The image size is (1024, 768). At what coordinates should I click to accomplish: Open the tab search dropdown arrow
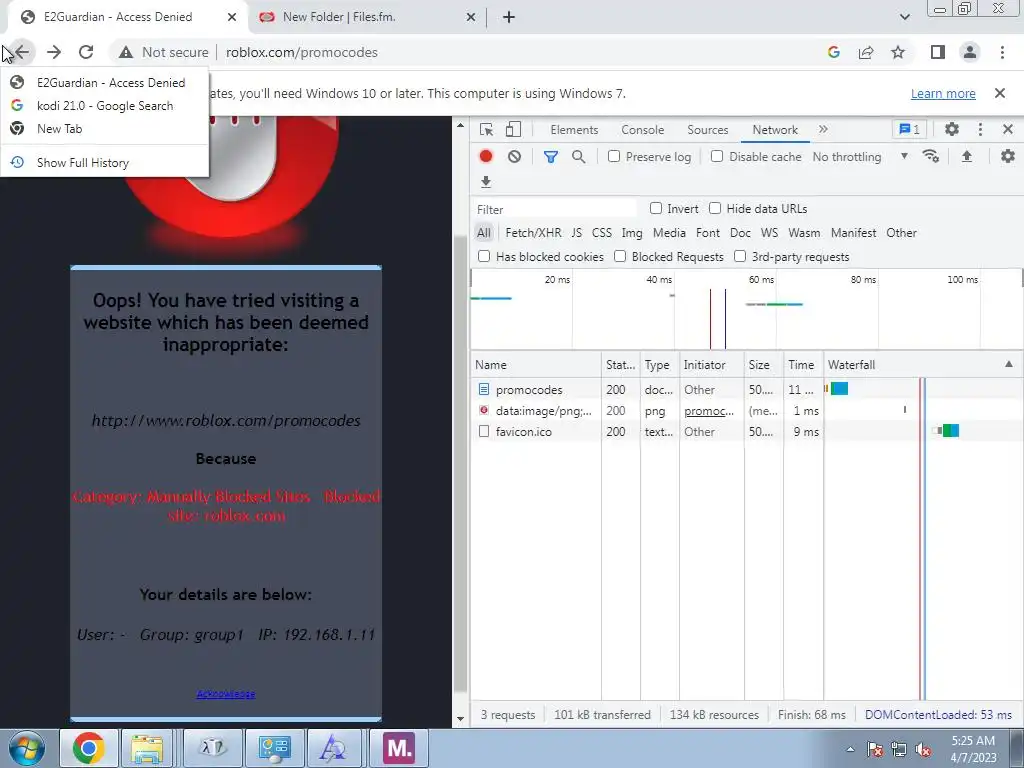click(904, 17)
